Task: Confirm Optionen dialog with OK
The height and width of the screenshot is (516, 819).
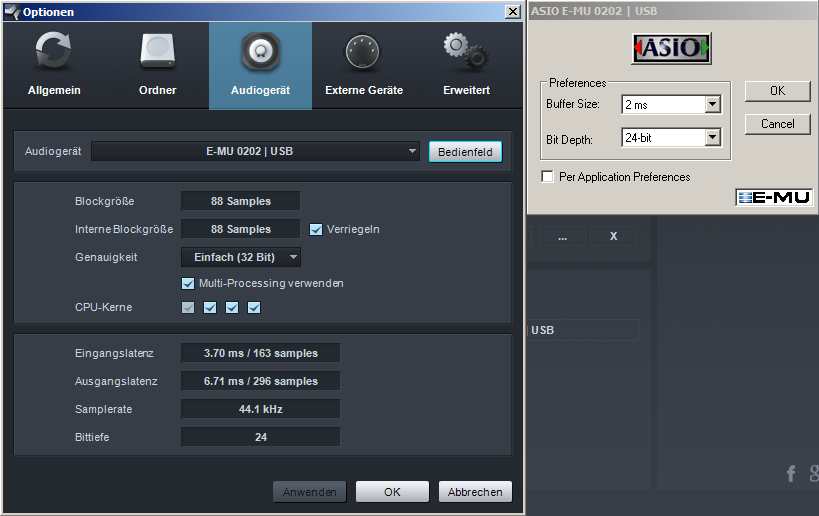Action: point(392,492)
